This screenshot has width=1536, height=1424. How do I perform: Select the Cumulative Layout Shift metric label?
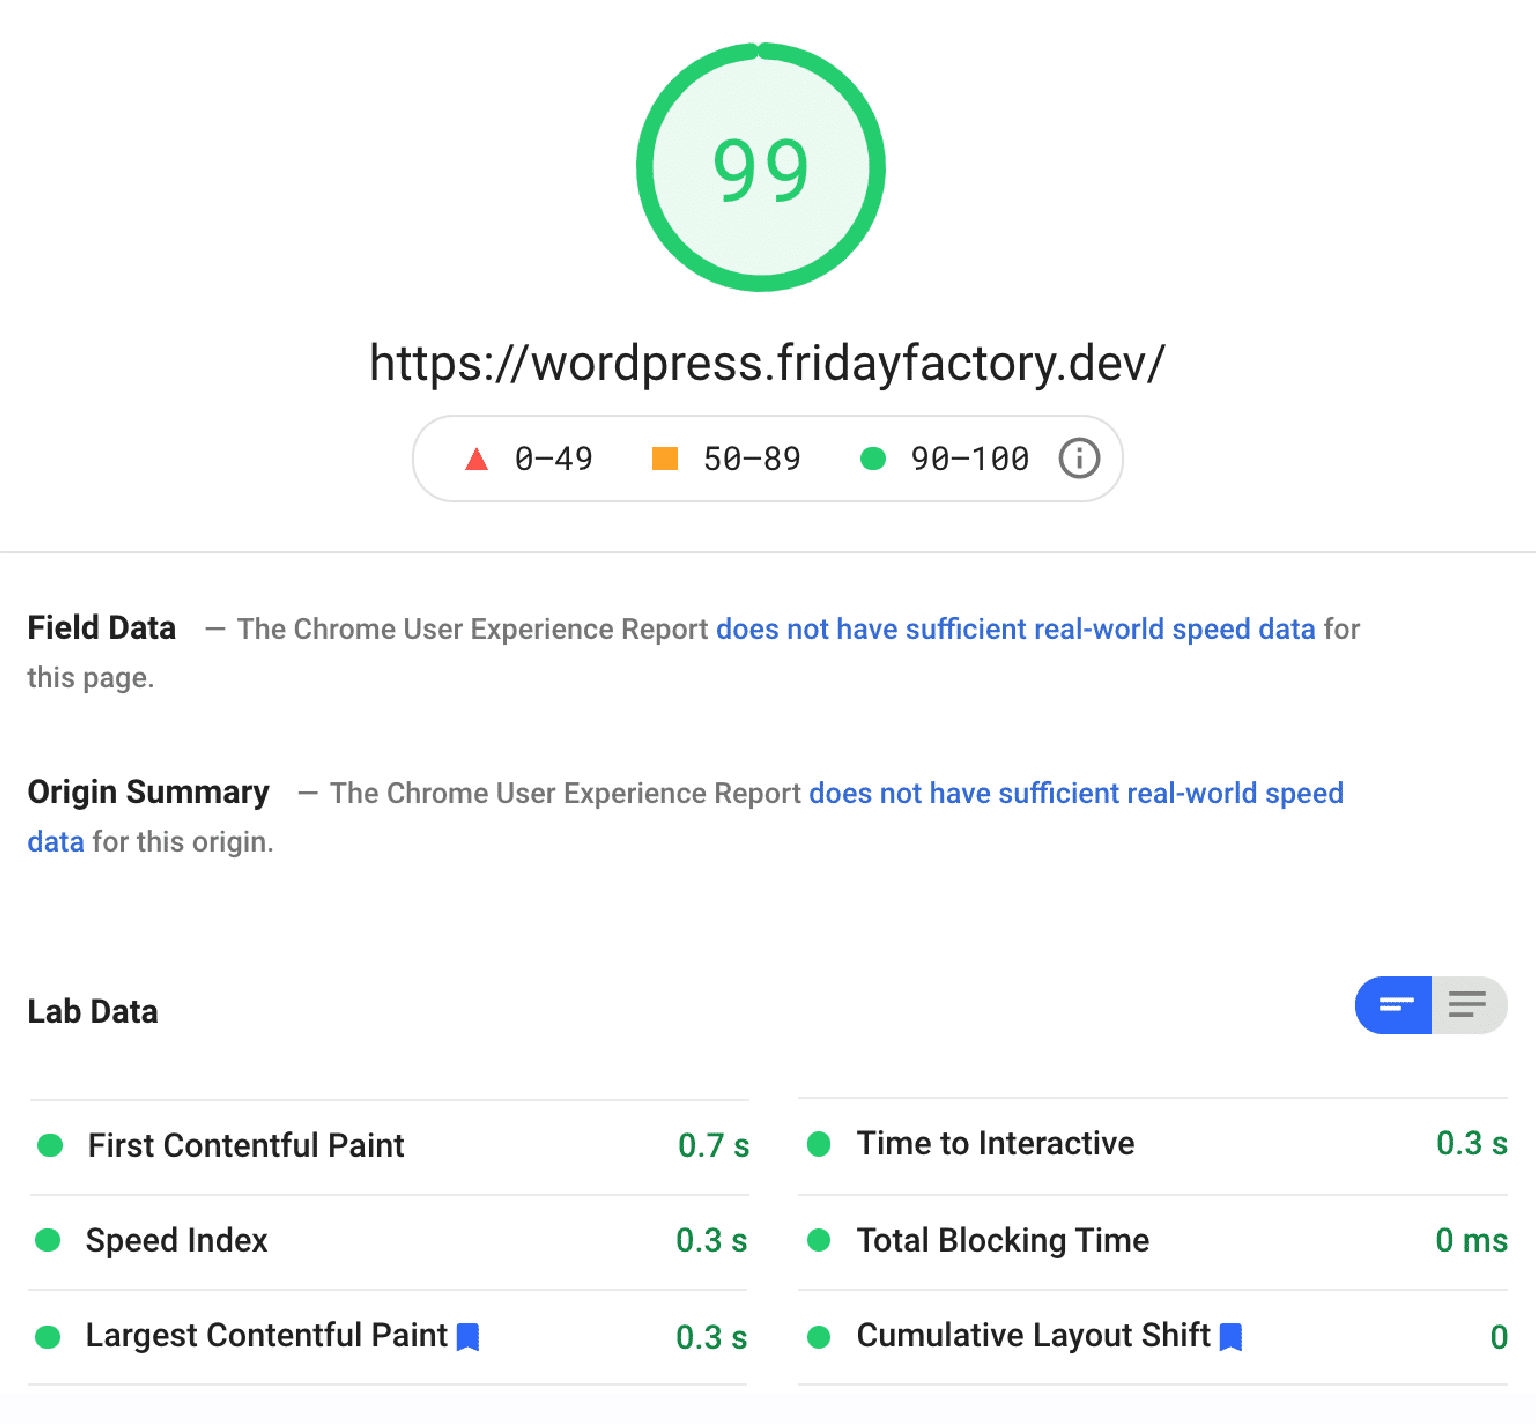[x=1033, y=1336]
